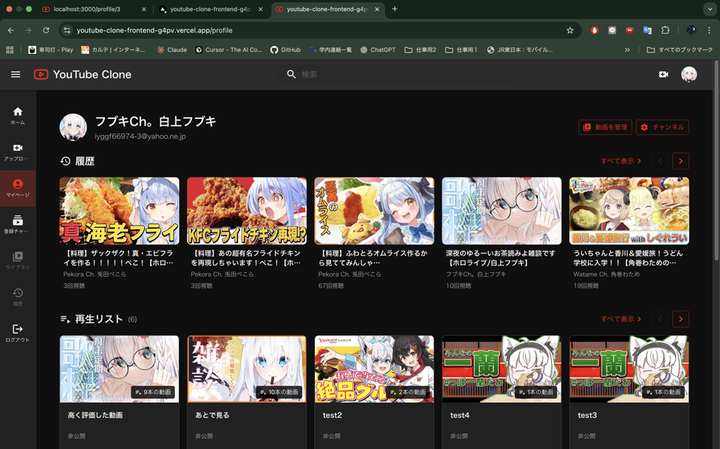Screen dimensions: 720x449
Task: Open the GitHub bookmark
Action: (285, 50)
